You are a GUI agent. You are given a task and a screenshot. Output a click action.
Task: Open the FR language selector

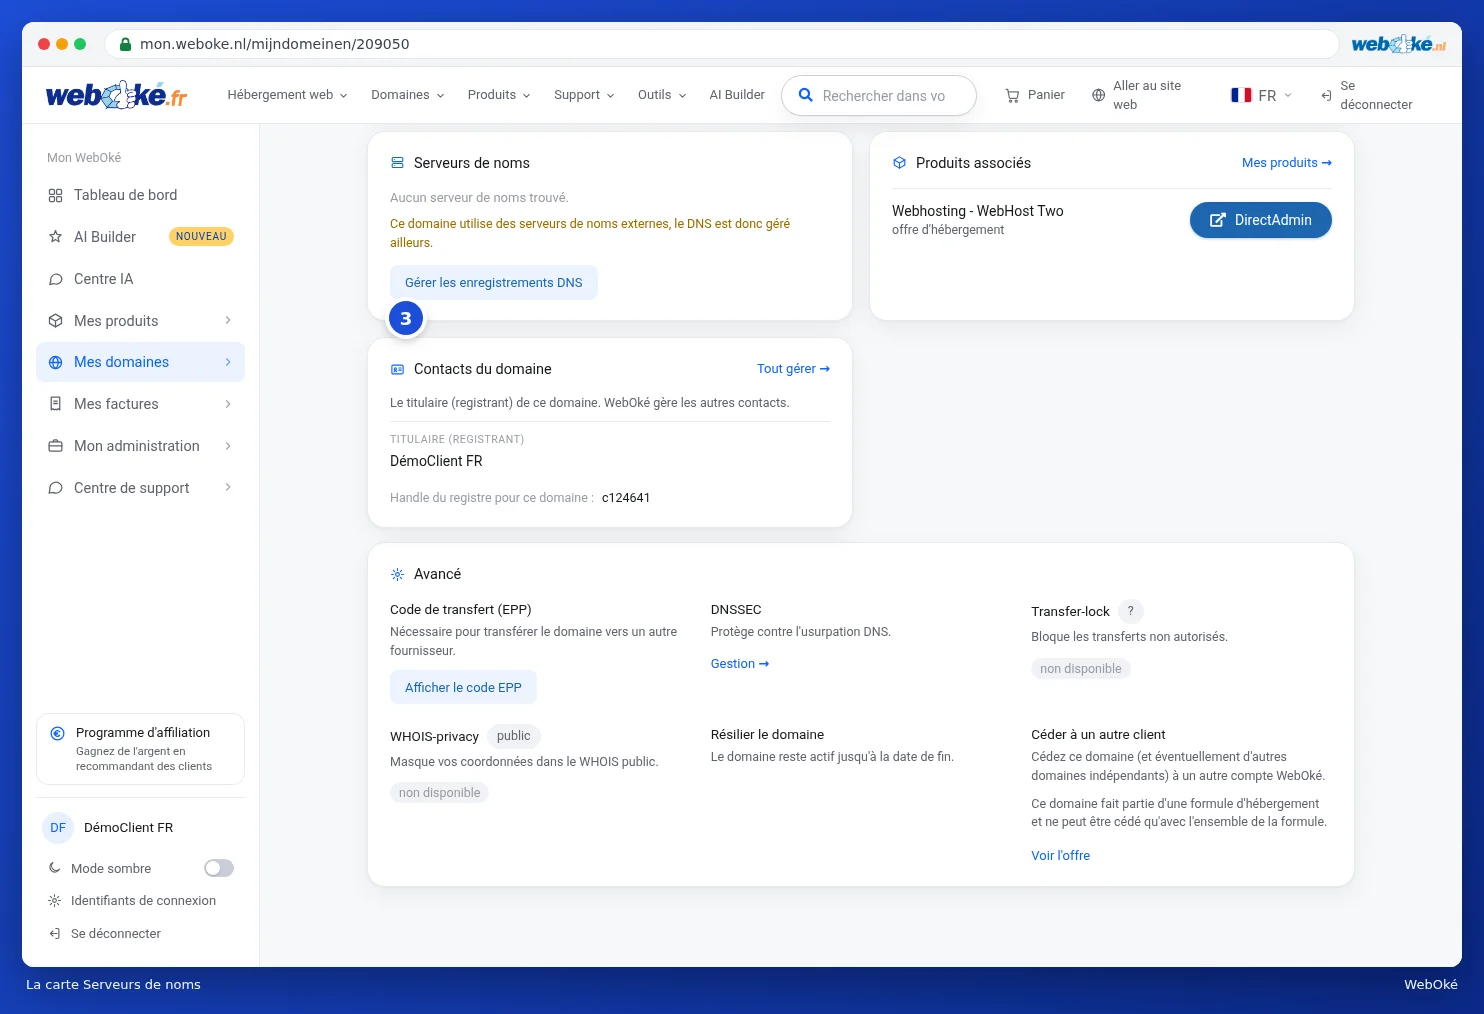click(x=1262, y=95)
